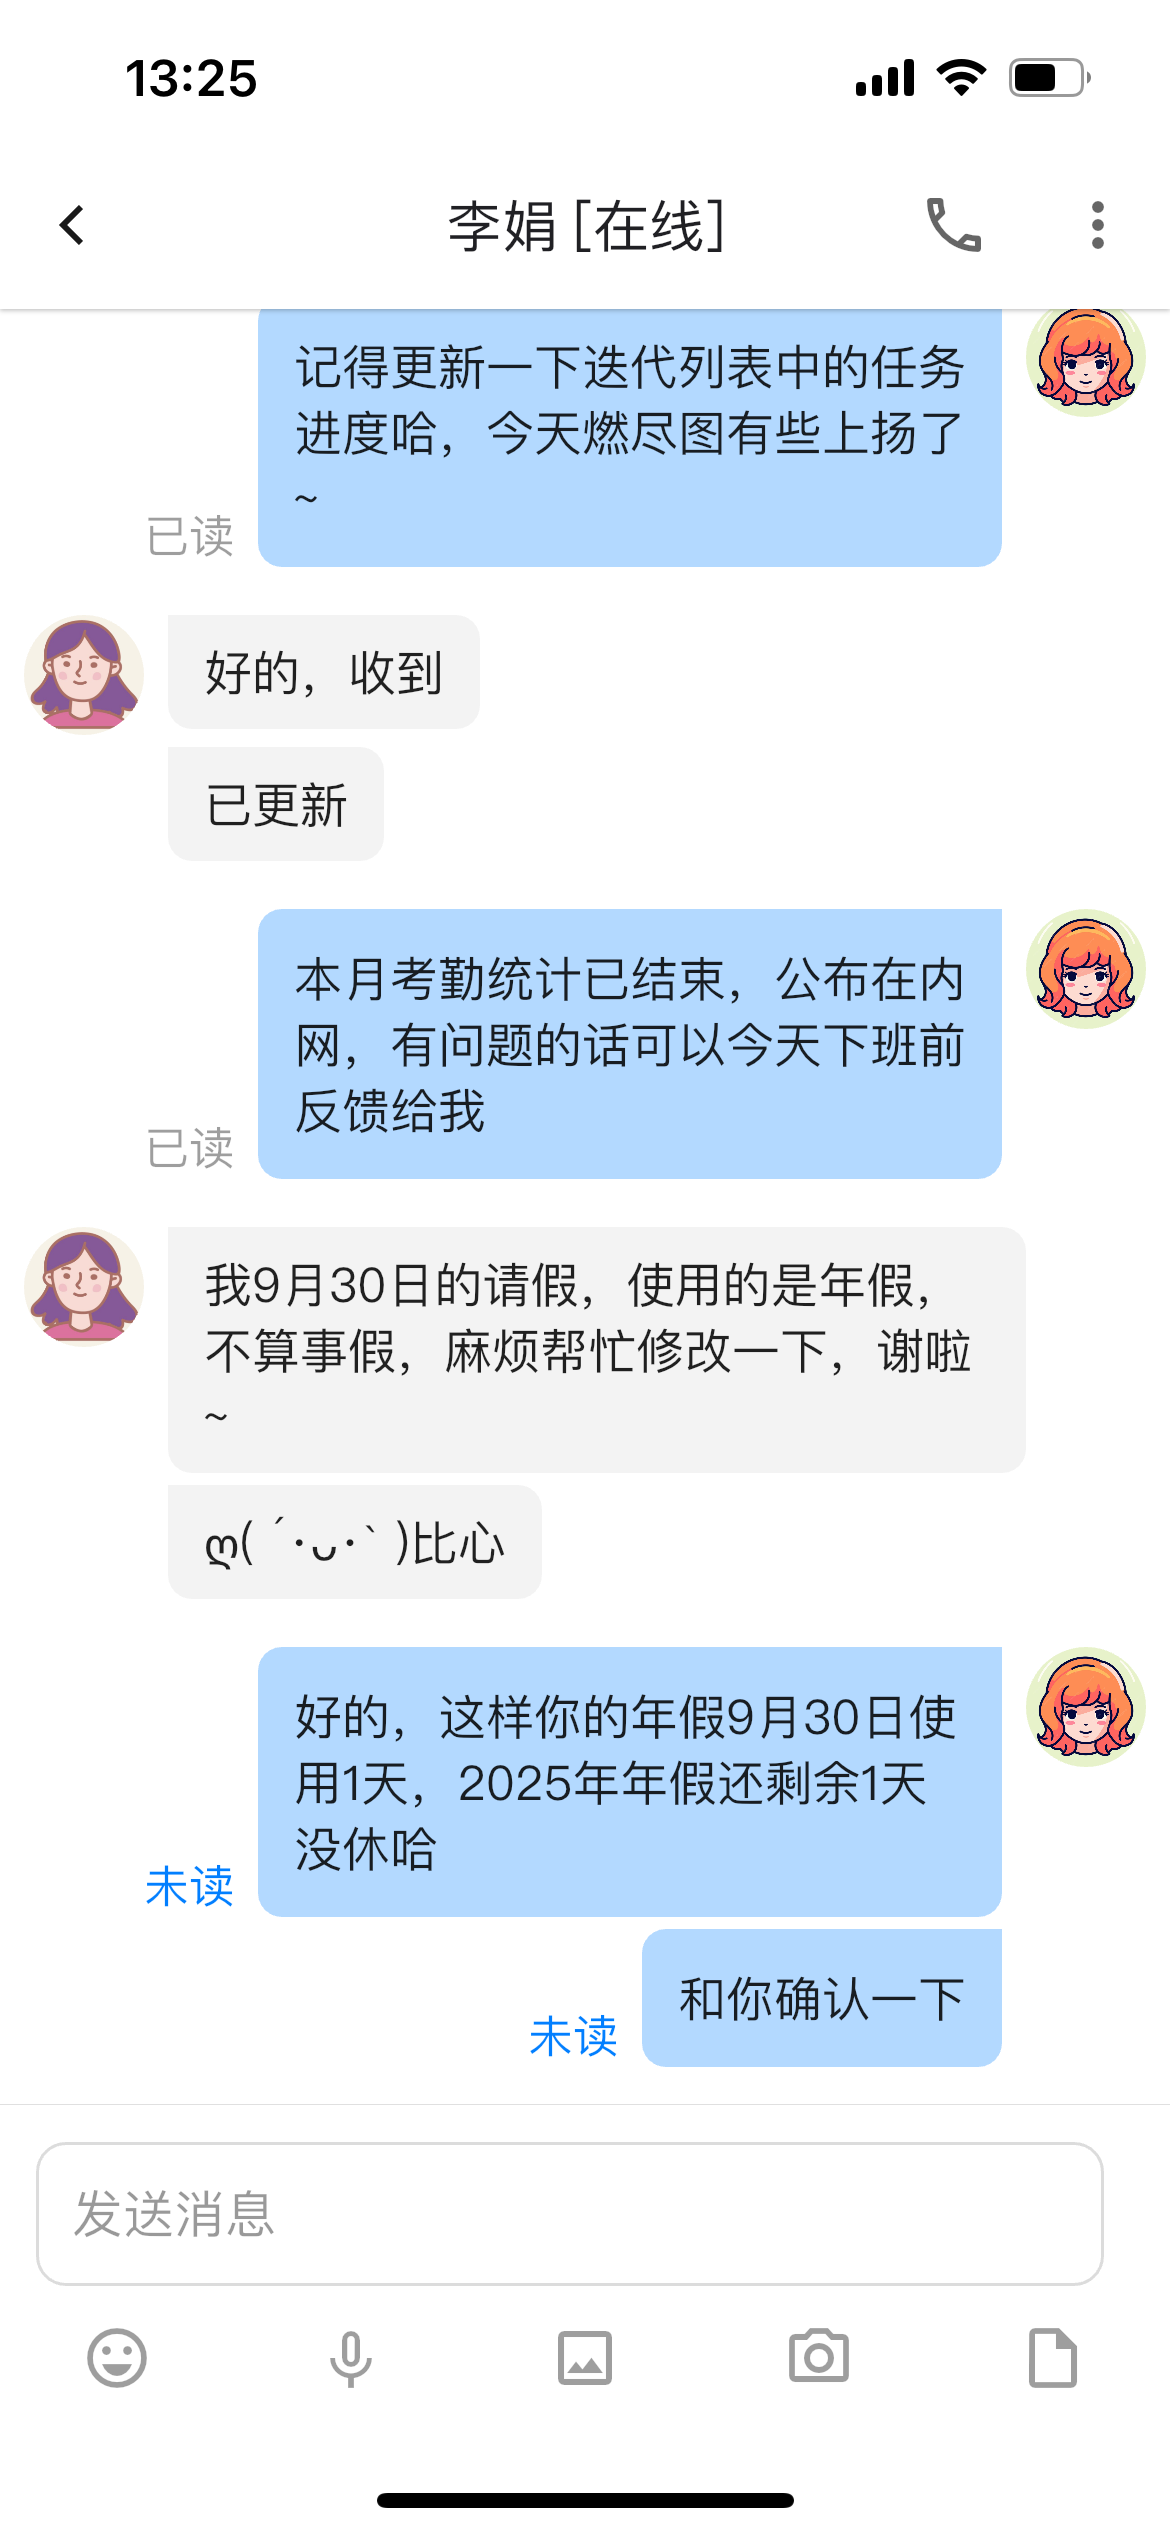Open the emoji picker
The width and height of the screenshot is (1170, 2532).
[117, 2358]
